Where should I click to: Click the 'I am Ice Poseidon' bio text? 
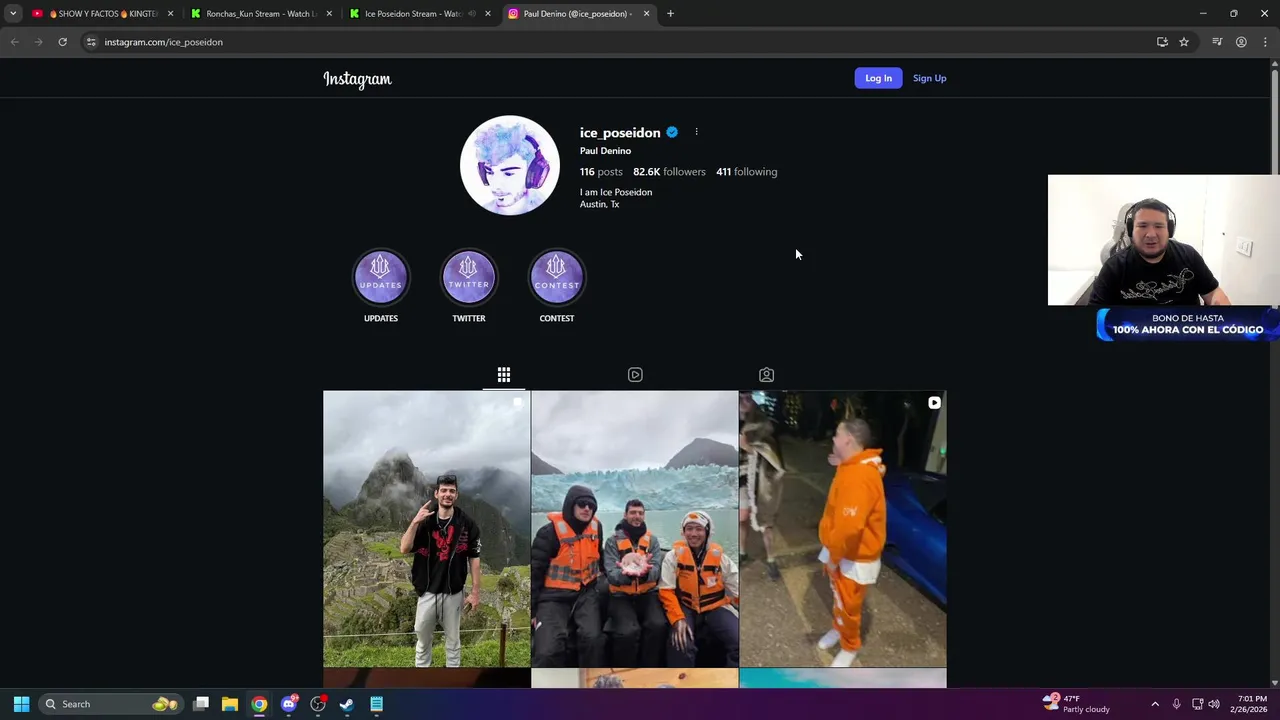click(616, 192)
